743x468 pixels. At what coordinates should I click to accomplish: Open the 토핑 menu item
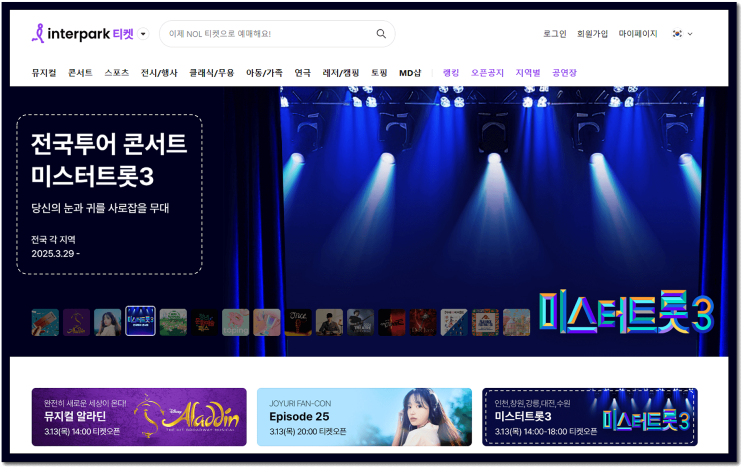coord(379,72)
